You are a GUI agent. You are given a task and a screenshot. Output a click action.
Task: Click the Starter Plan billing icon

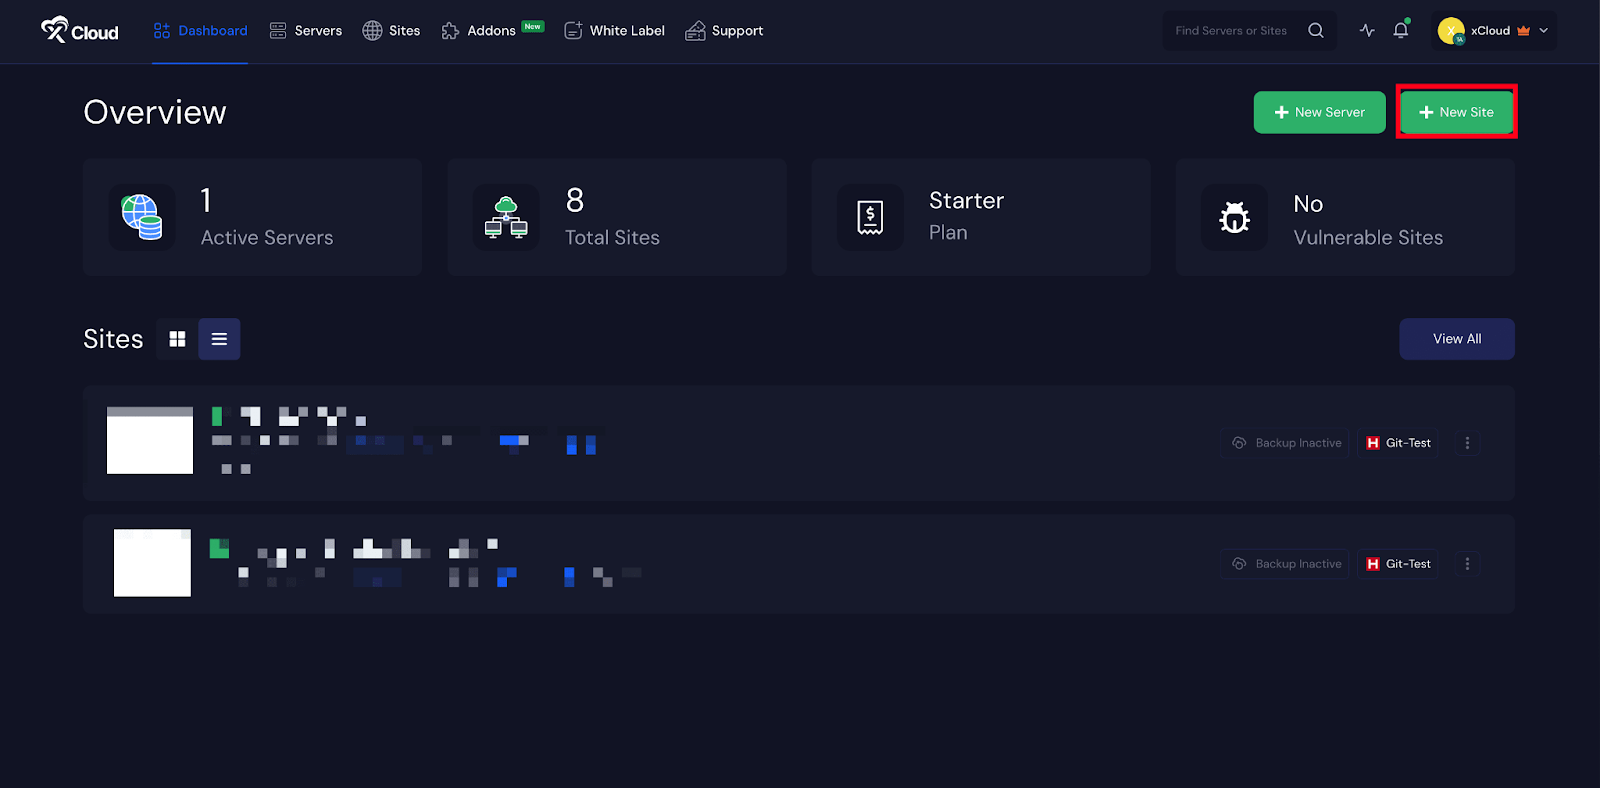[870, 217]
